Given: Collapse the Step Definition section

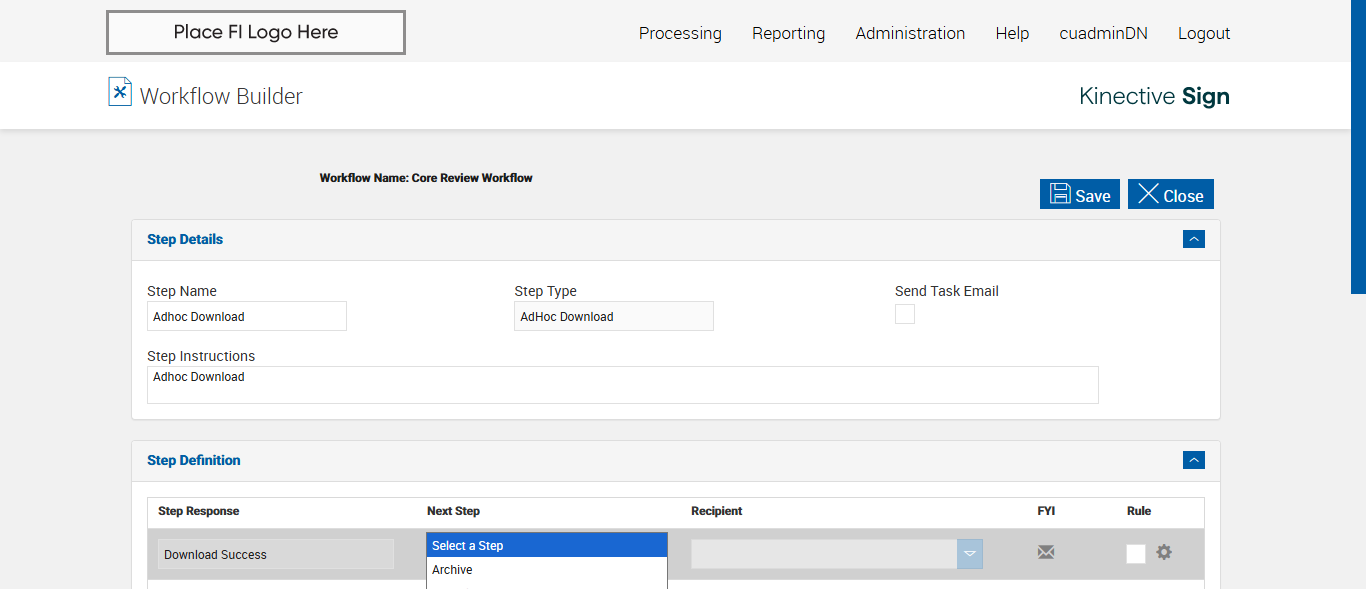Looking at the screenshot, I should [x=1193, y=460].
